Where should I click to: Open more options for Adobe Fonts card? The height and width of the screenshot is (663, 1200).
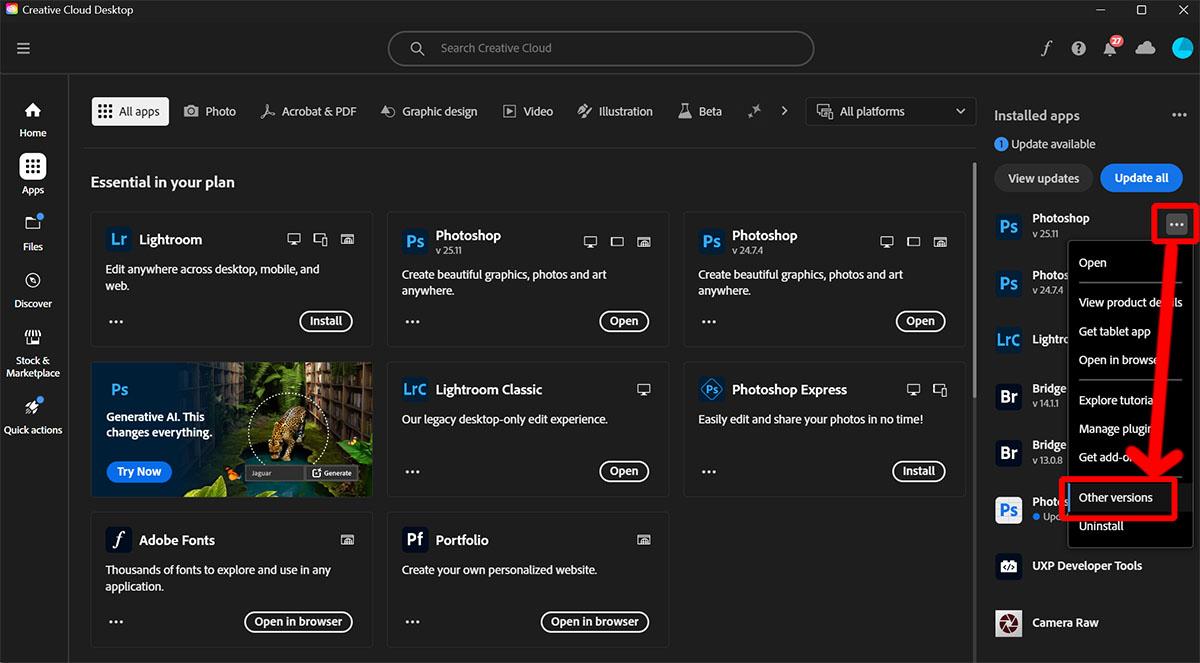pos(116,621)
